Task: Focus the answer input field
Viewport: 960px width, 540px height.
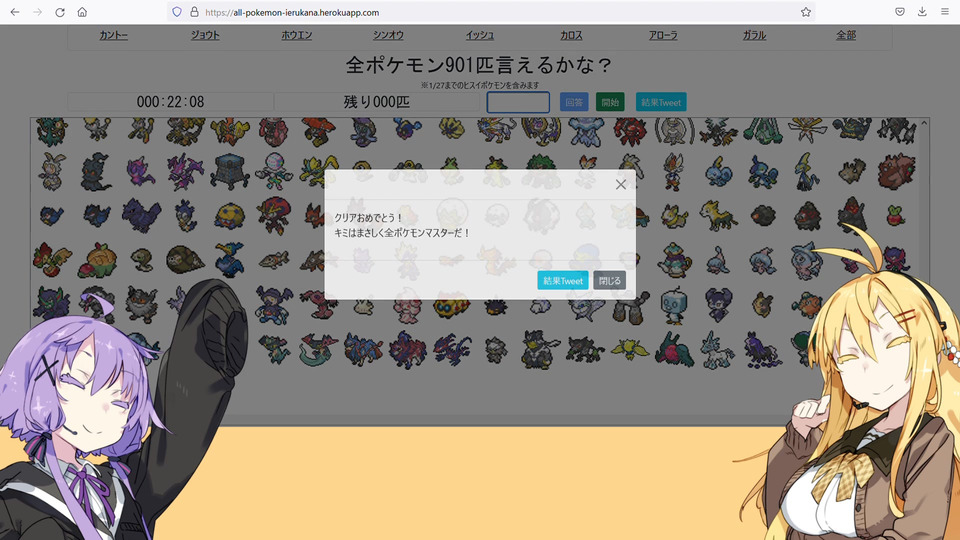Action: pyautogui.click(x=518, y=102)
